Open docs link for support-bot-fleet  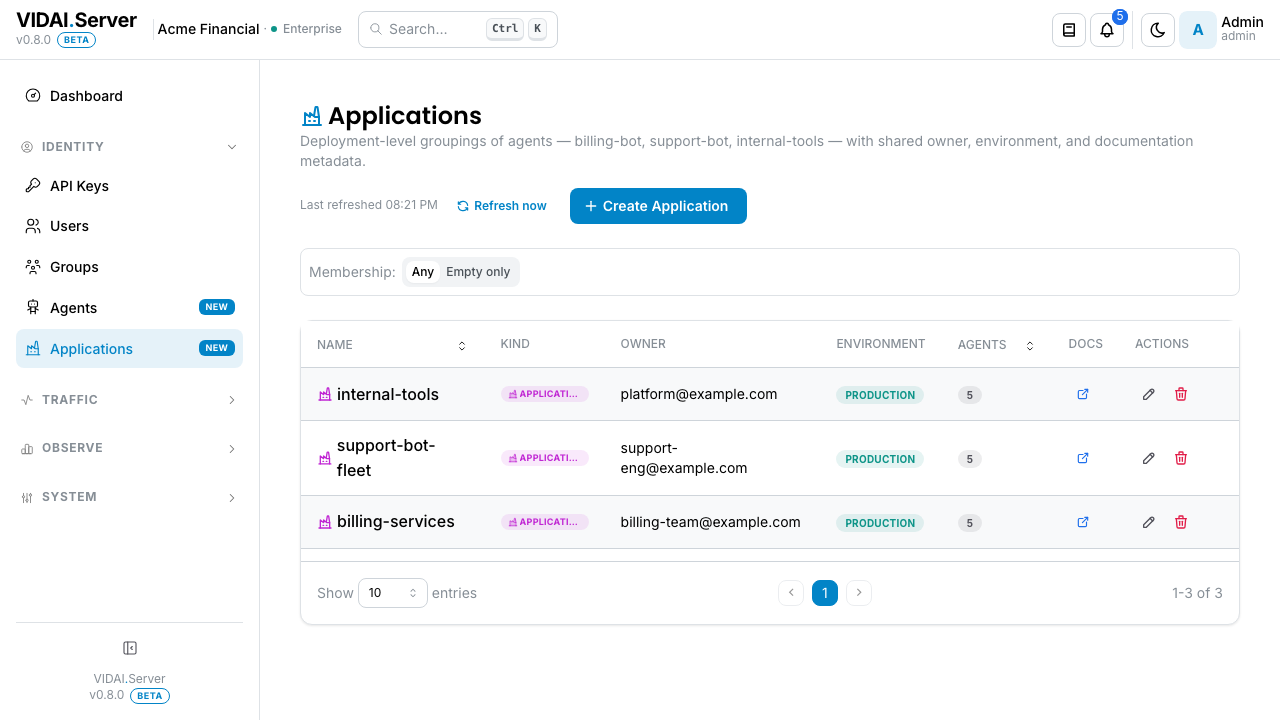(1083, 458)
